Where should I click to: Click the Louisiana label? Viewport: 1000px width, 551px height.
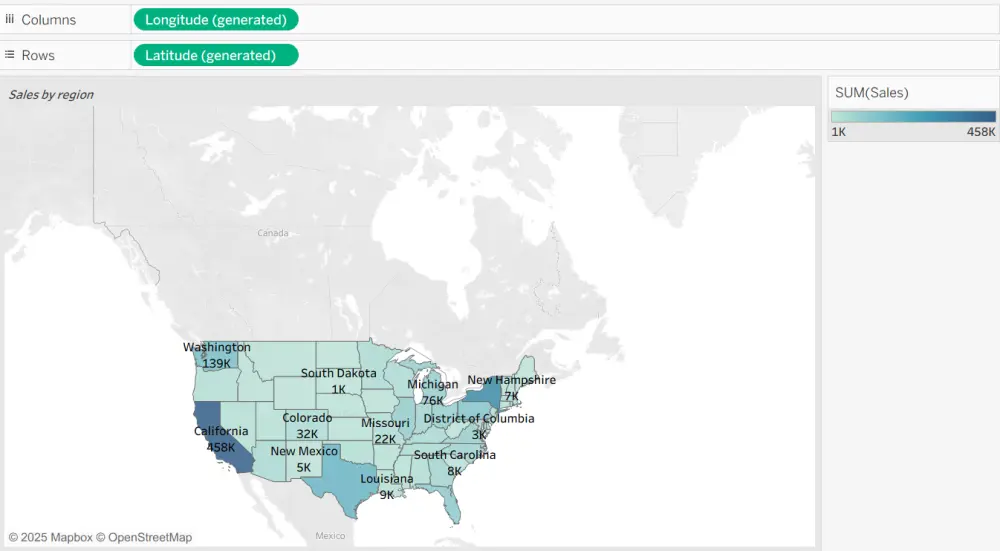point(387,478)
